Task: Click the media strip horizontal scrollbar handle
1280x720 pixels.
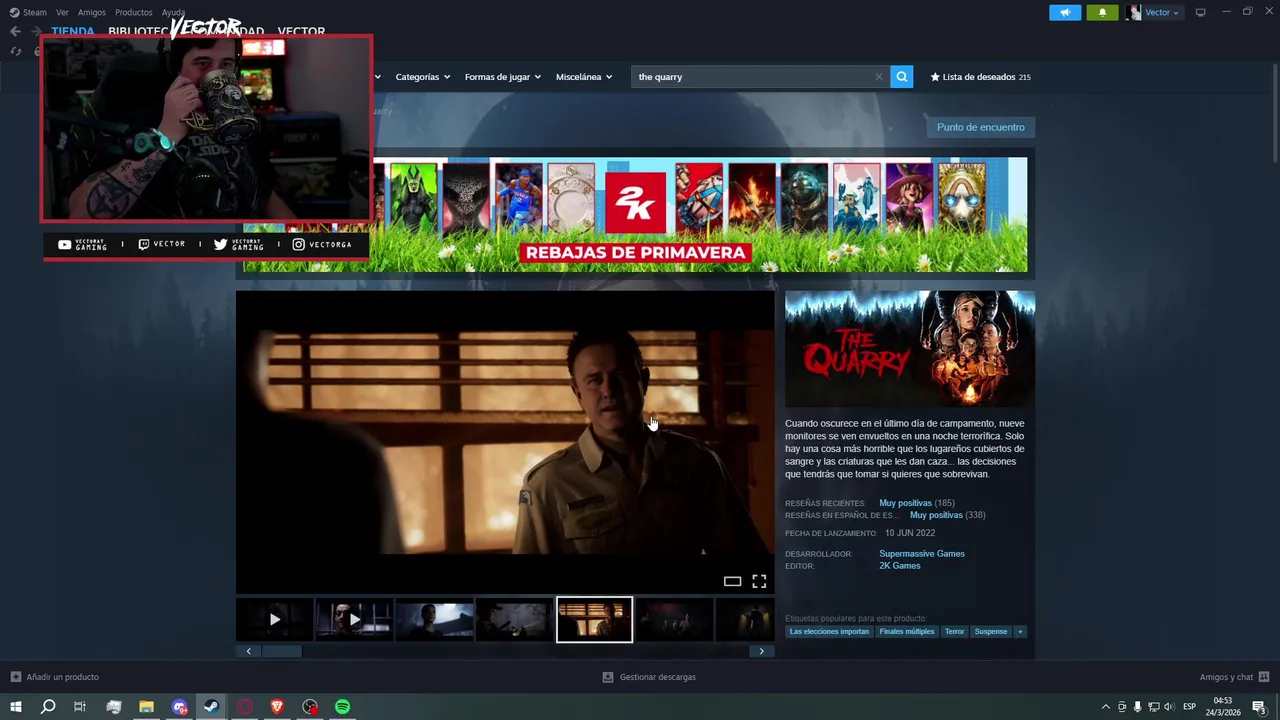Action: pos(282,651)
